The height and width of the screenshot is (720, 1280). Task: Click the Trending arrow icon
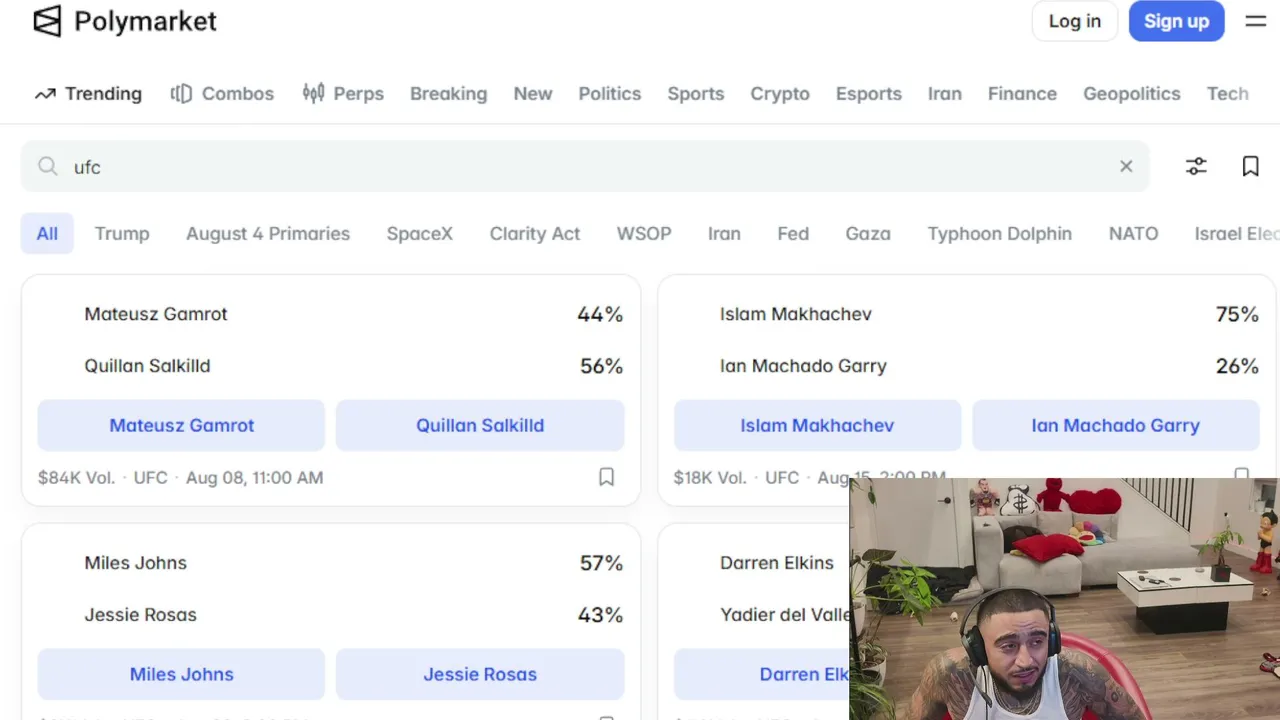pos(45,94)
